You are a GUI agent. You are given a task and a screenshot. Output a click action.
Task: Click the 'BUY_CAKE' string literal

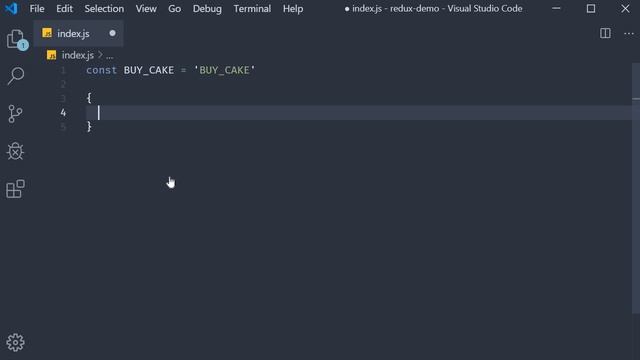click(x=224, y=70)
